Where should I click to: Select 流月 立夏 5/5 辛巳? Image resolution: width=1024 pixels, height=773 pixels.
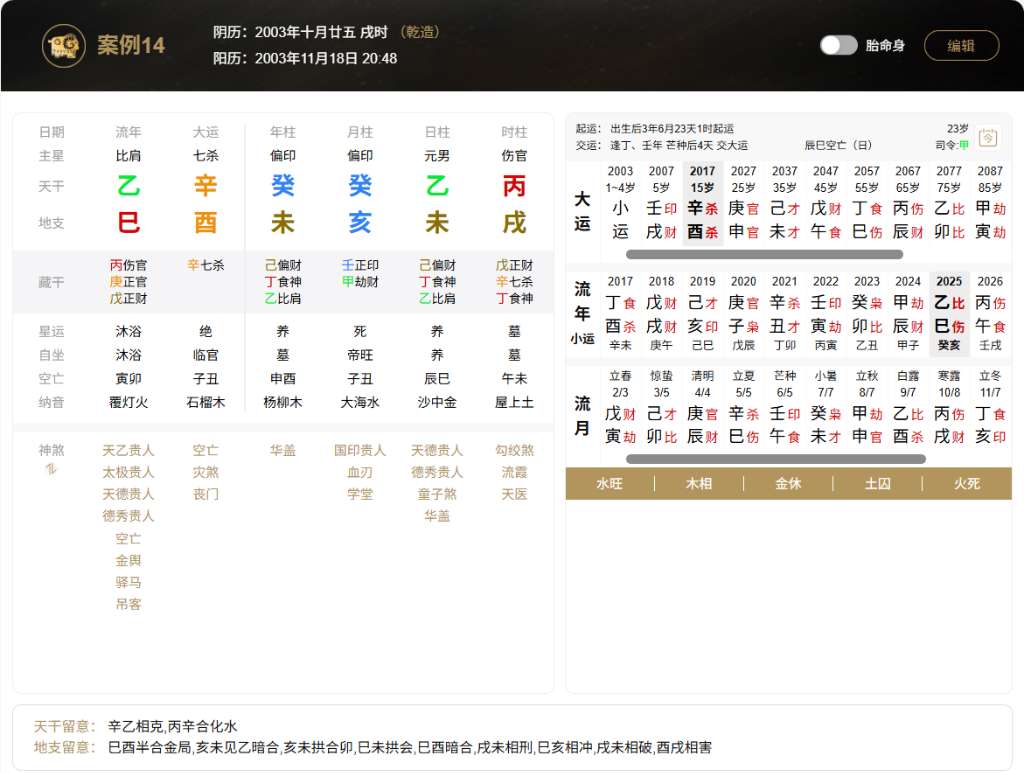coord(743,407)
